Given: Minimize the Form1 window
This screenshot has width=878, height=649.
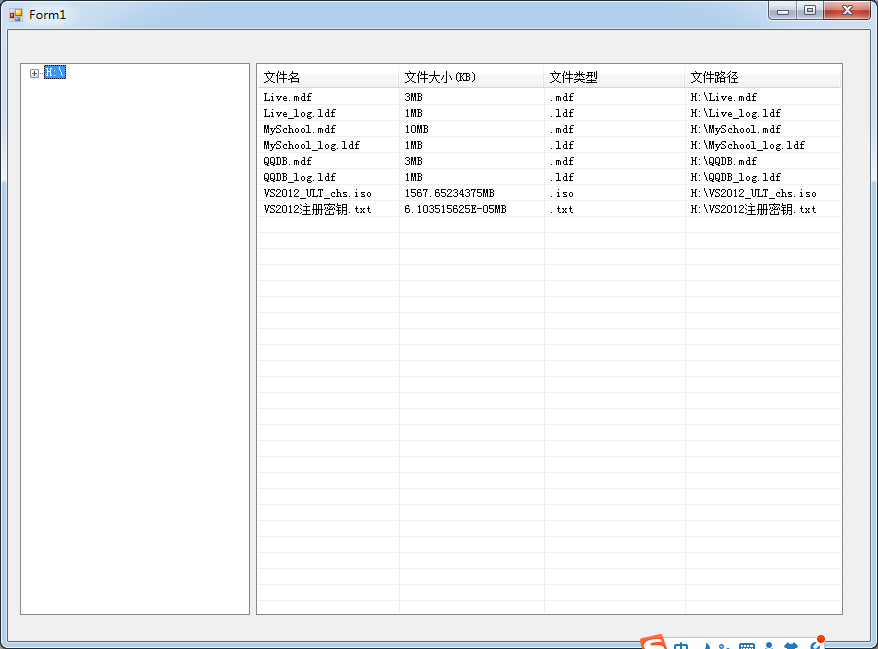Looking at the screenshot, I should [783, 11].
